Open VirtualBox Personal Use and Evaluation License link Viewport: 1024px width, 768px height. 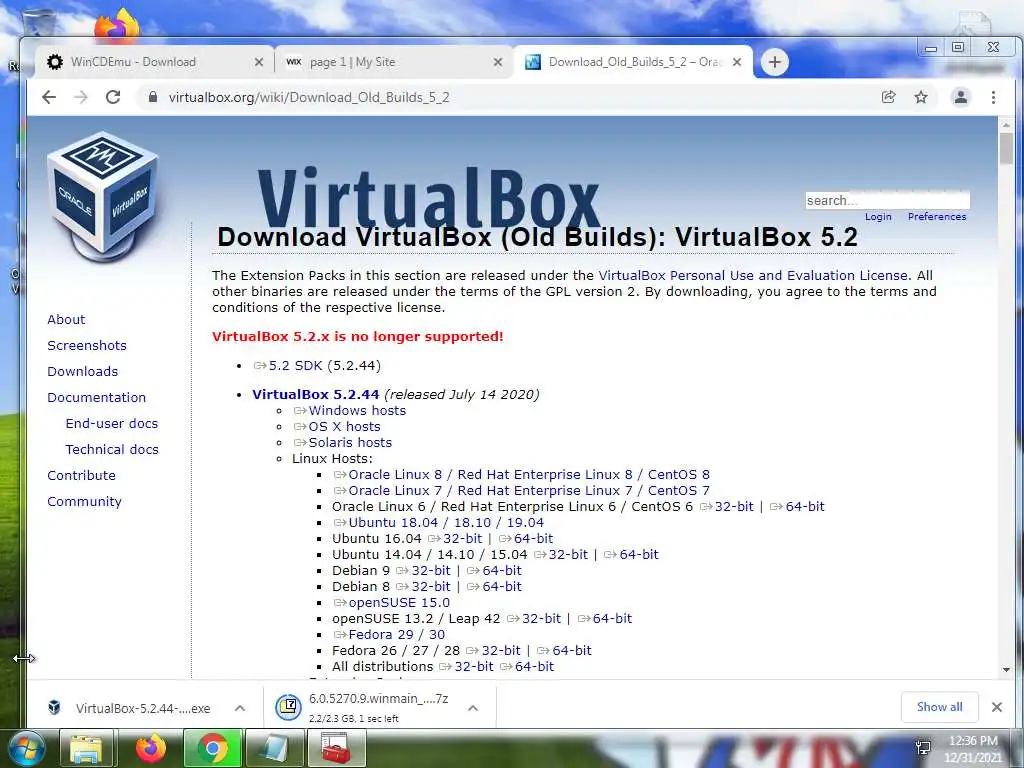pyautogui.click(x=753, y=276)
